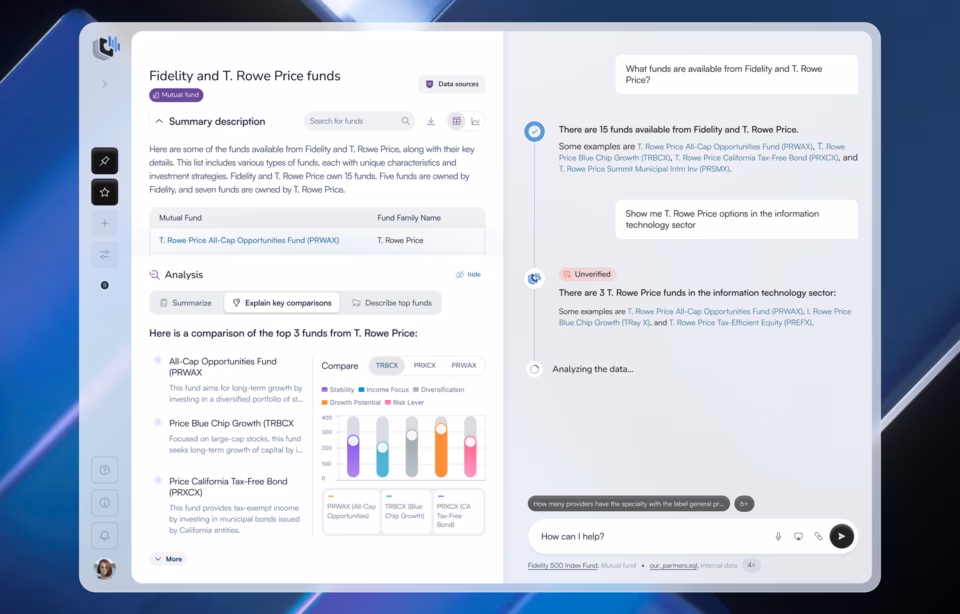The height and width of the screenshot is (614, 960).
Task: Click the Growth Potential legend swatch
Action: (324, 403)
